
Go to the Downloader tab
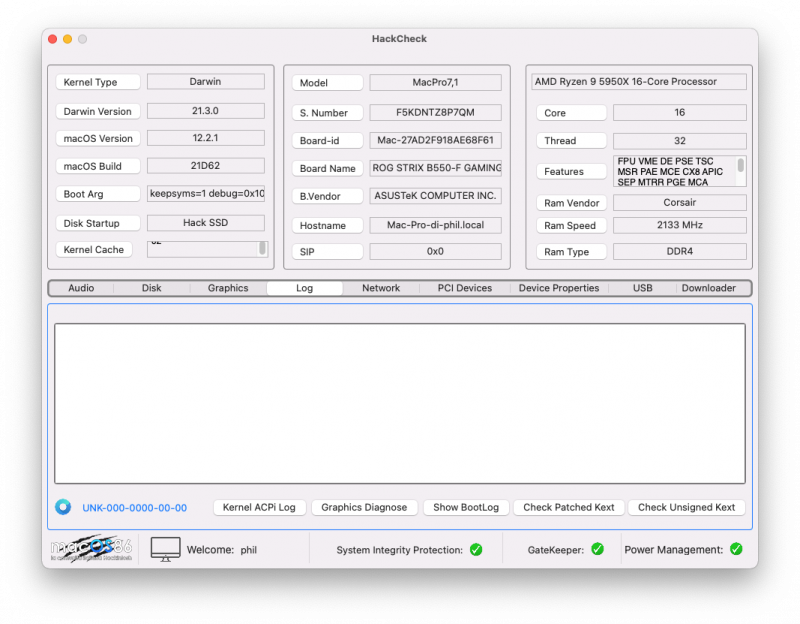tap(708, 288)
